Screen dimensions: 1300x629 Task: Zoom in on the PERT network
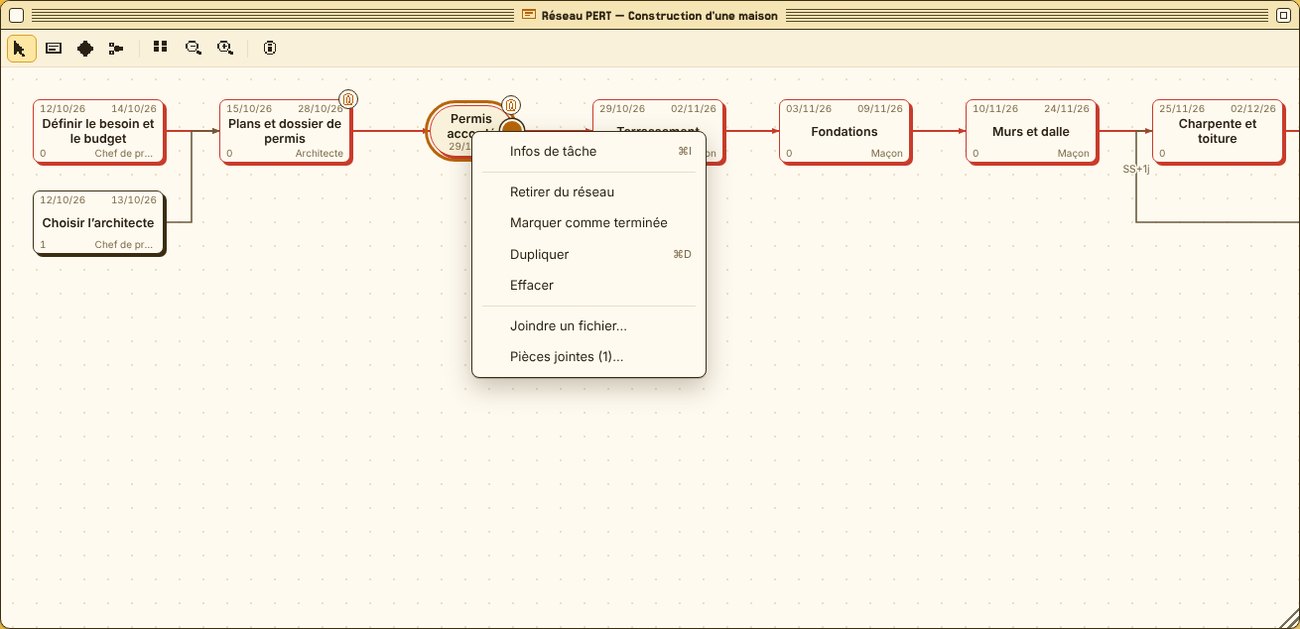click(x=226, y=47)
